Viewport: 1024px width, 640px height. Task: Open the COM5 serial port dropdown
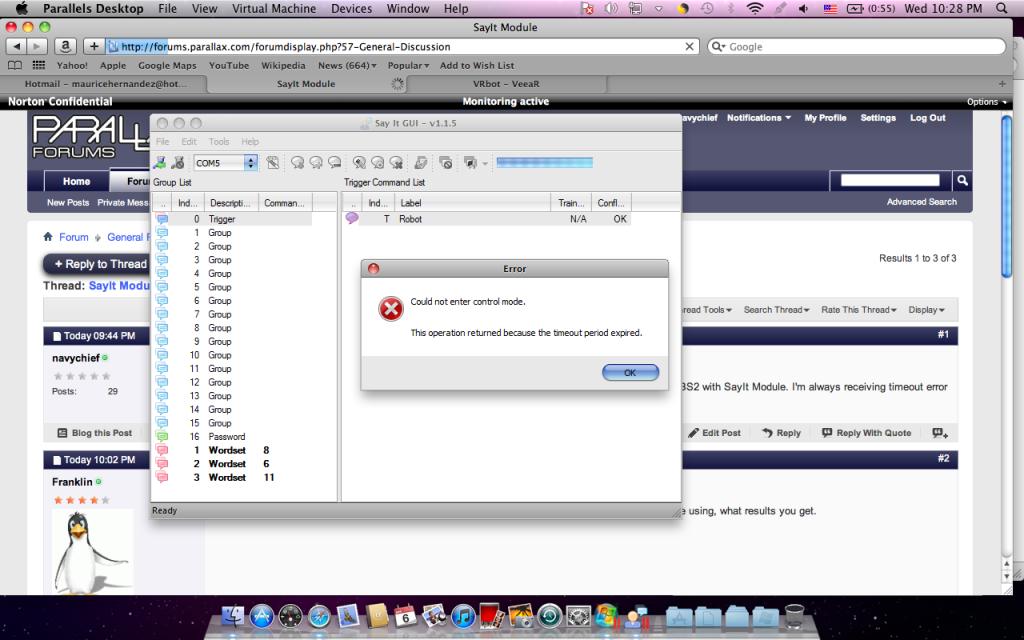pyautogui.click(x=251, y=163)
